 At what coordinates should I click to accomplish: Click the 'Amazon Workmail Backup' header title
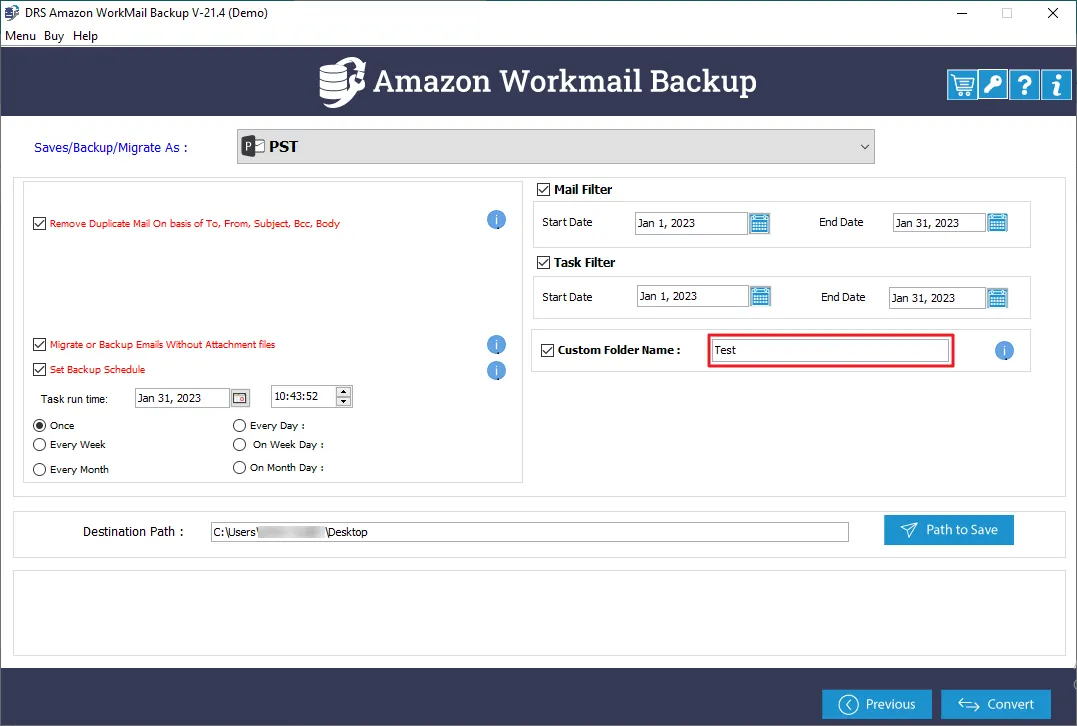565,82
